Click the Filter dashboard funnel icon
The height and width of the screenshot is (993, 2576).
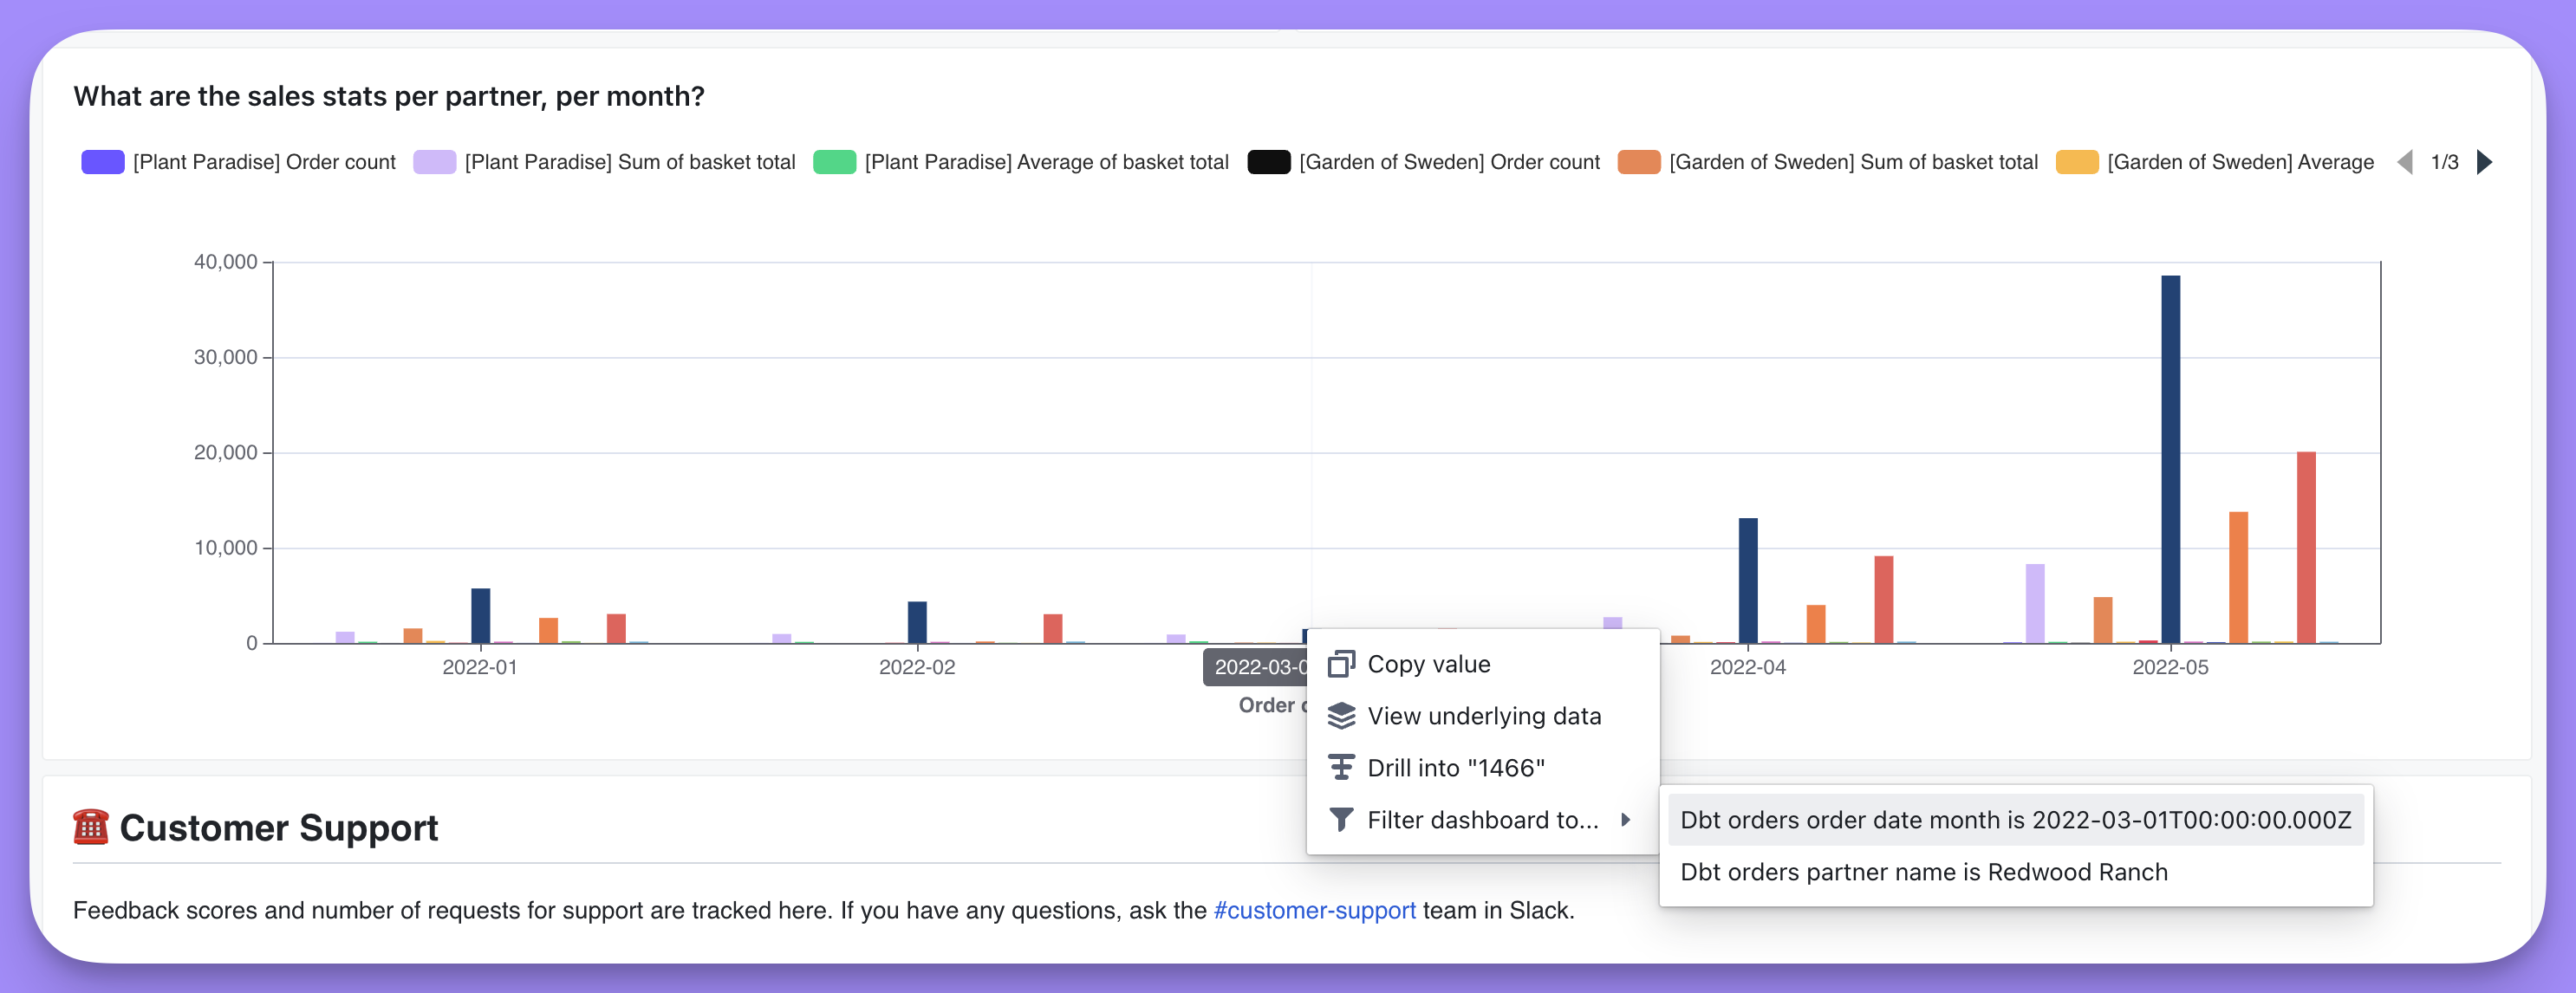tap(1341, 820)
